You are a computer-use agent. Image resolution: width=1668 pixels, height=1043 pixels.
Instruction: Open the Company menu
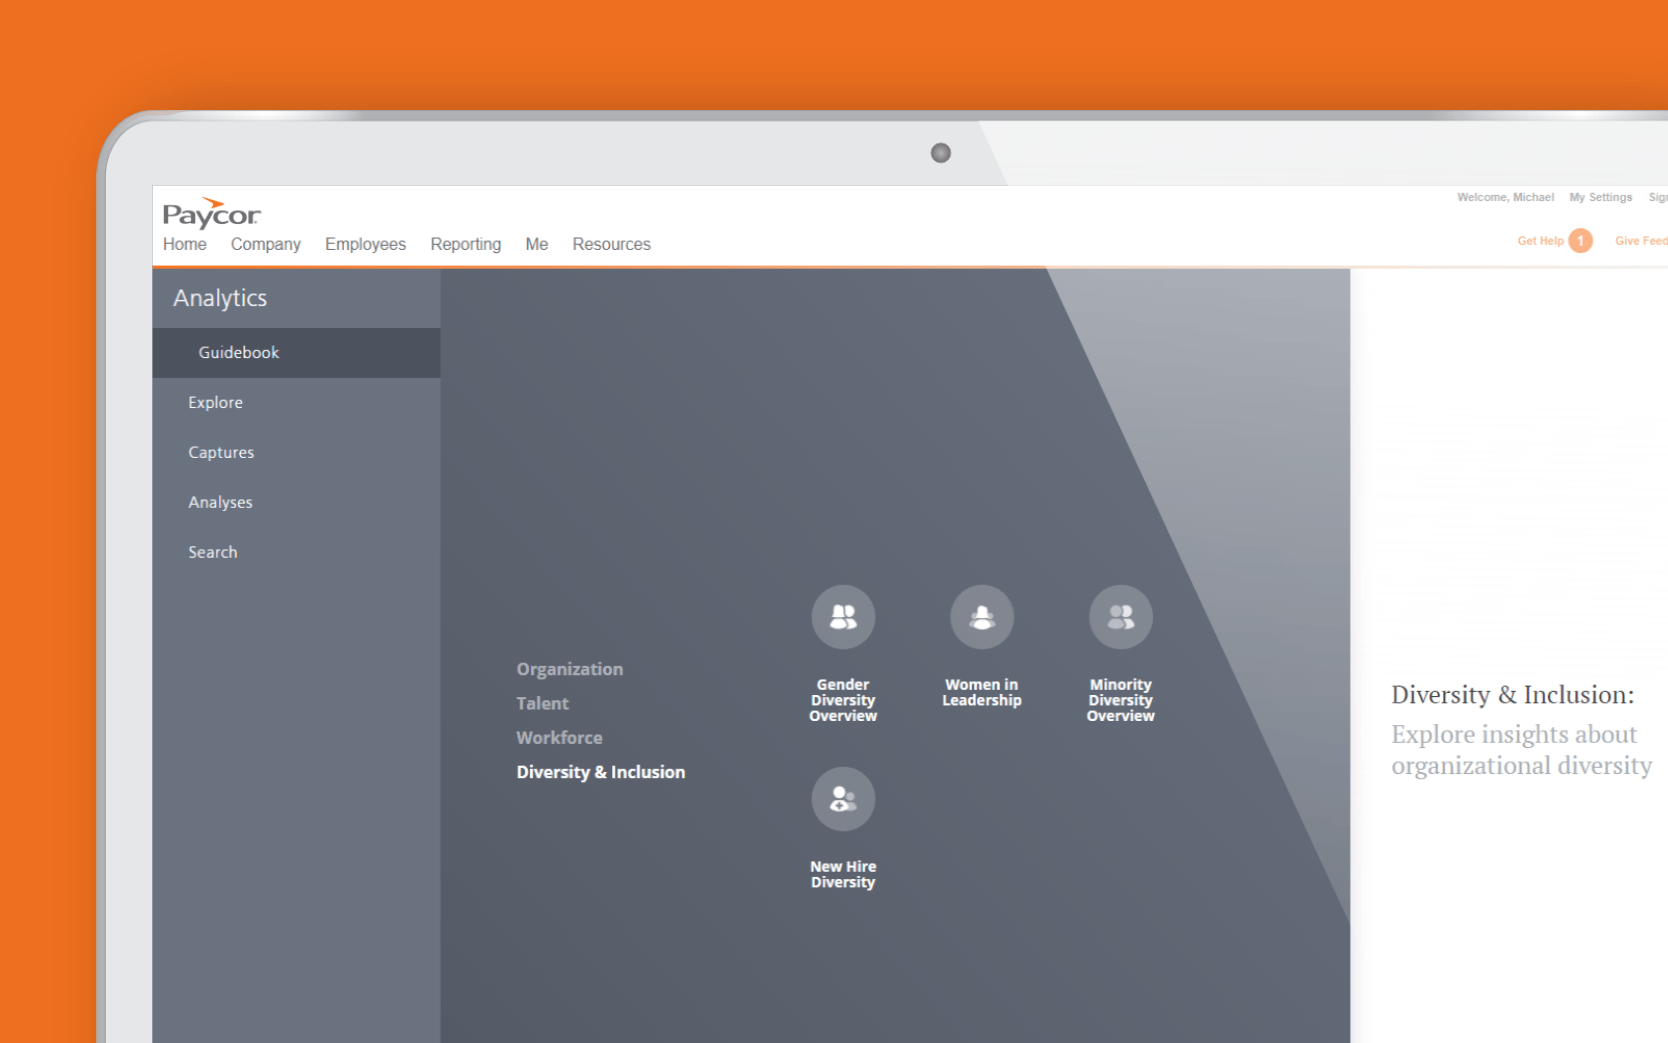[x=266, y=244]
